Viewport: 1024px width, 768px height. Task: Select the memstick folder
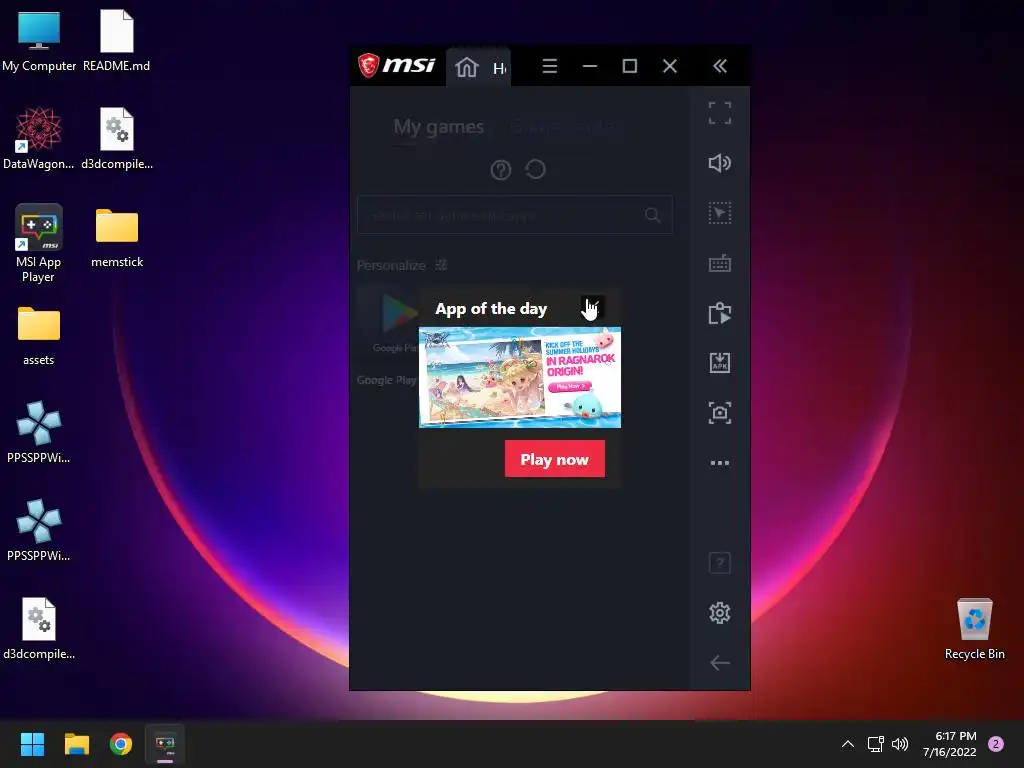point(117,238)
